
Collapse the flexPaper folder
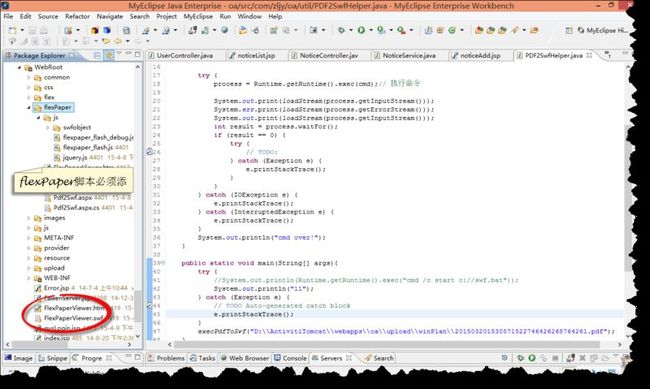pyautogui.click(x=29, y=107)
